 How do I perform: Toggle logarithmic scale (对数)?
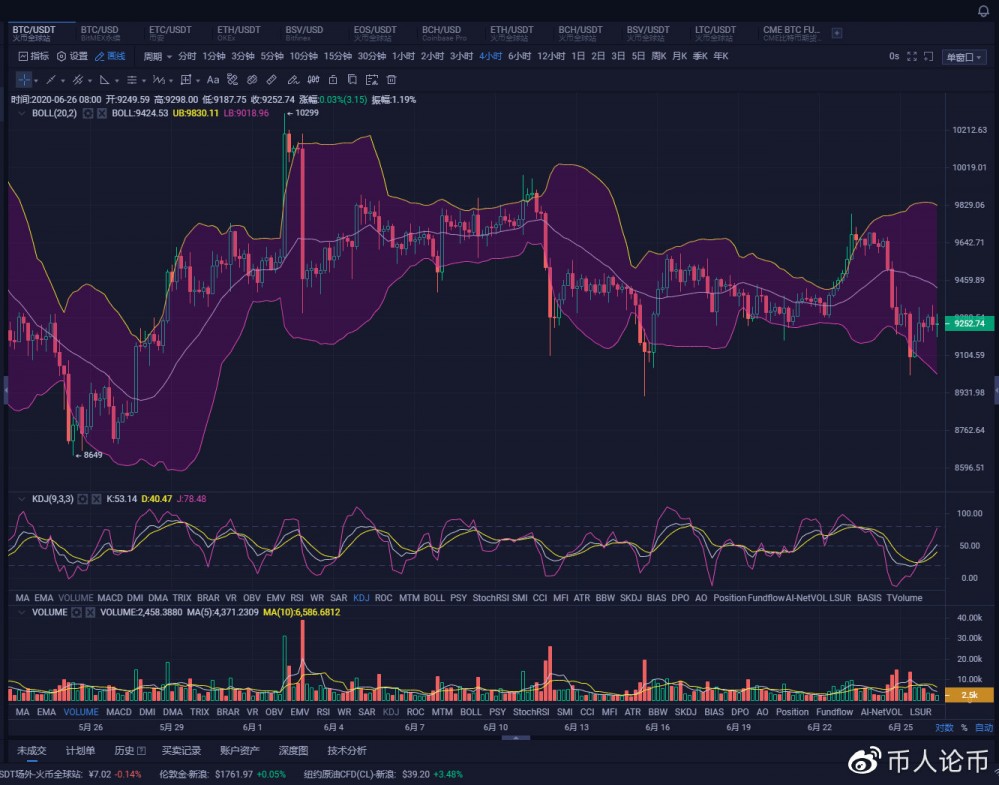[x=944, y=728]
